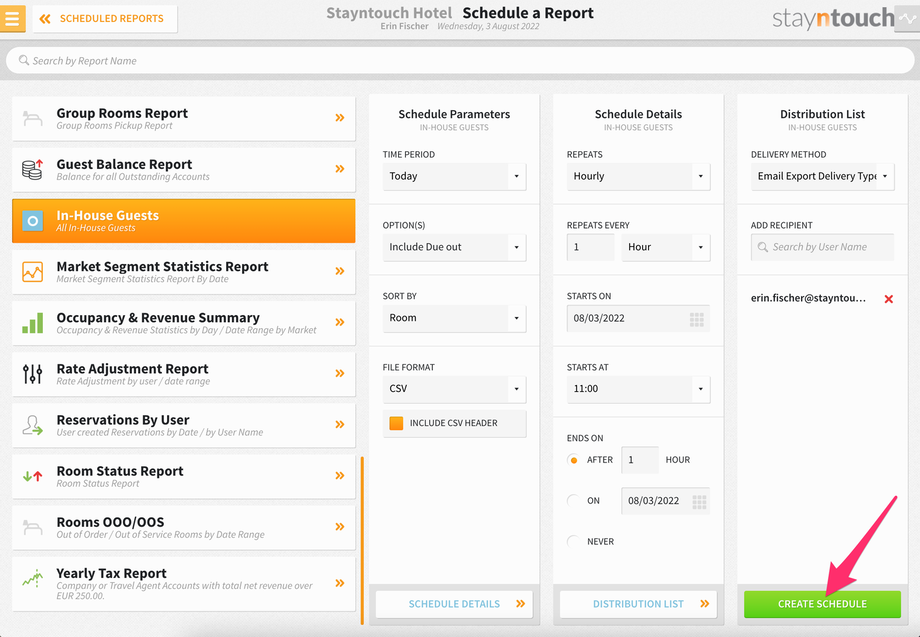Click the Create Schedule button
This screenshot has height=637, width=920.
pos(822,604)
